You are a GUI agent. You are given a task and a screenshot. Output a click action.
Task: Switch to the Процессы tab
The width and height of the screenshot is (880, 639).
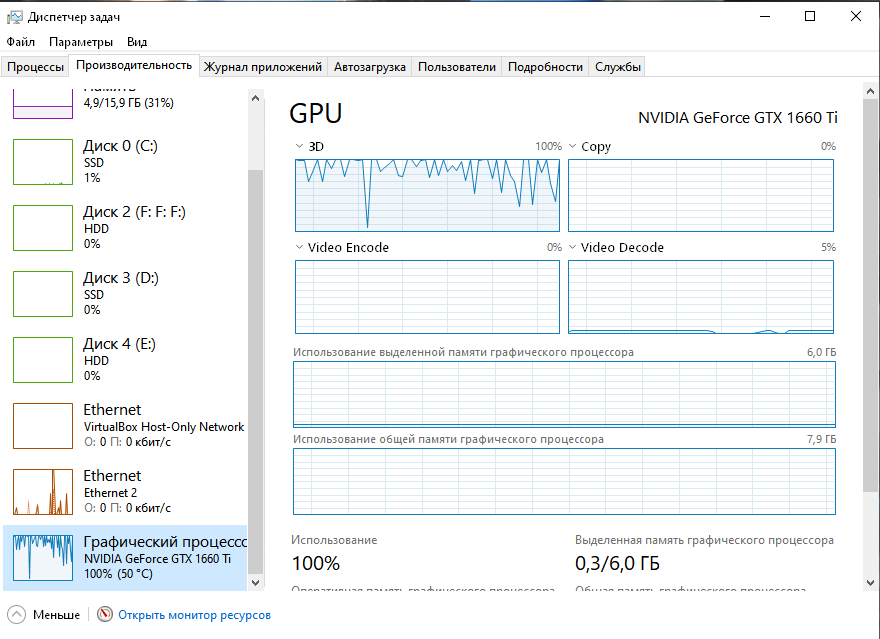(35, 67)
